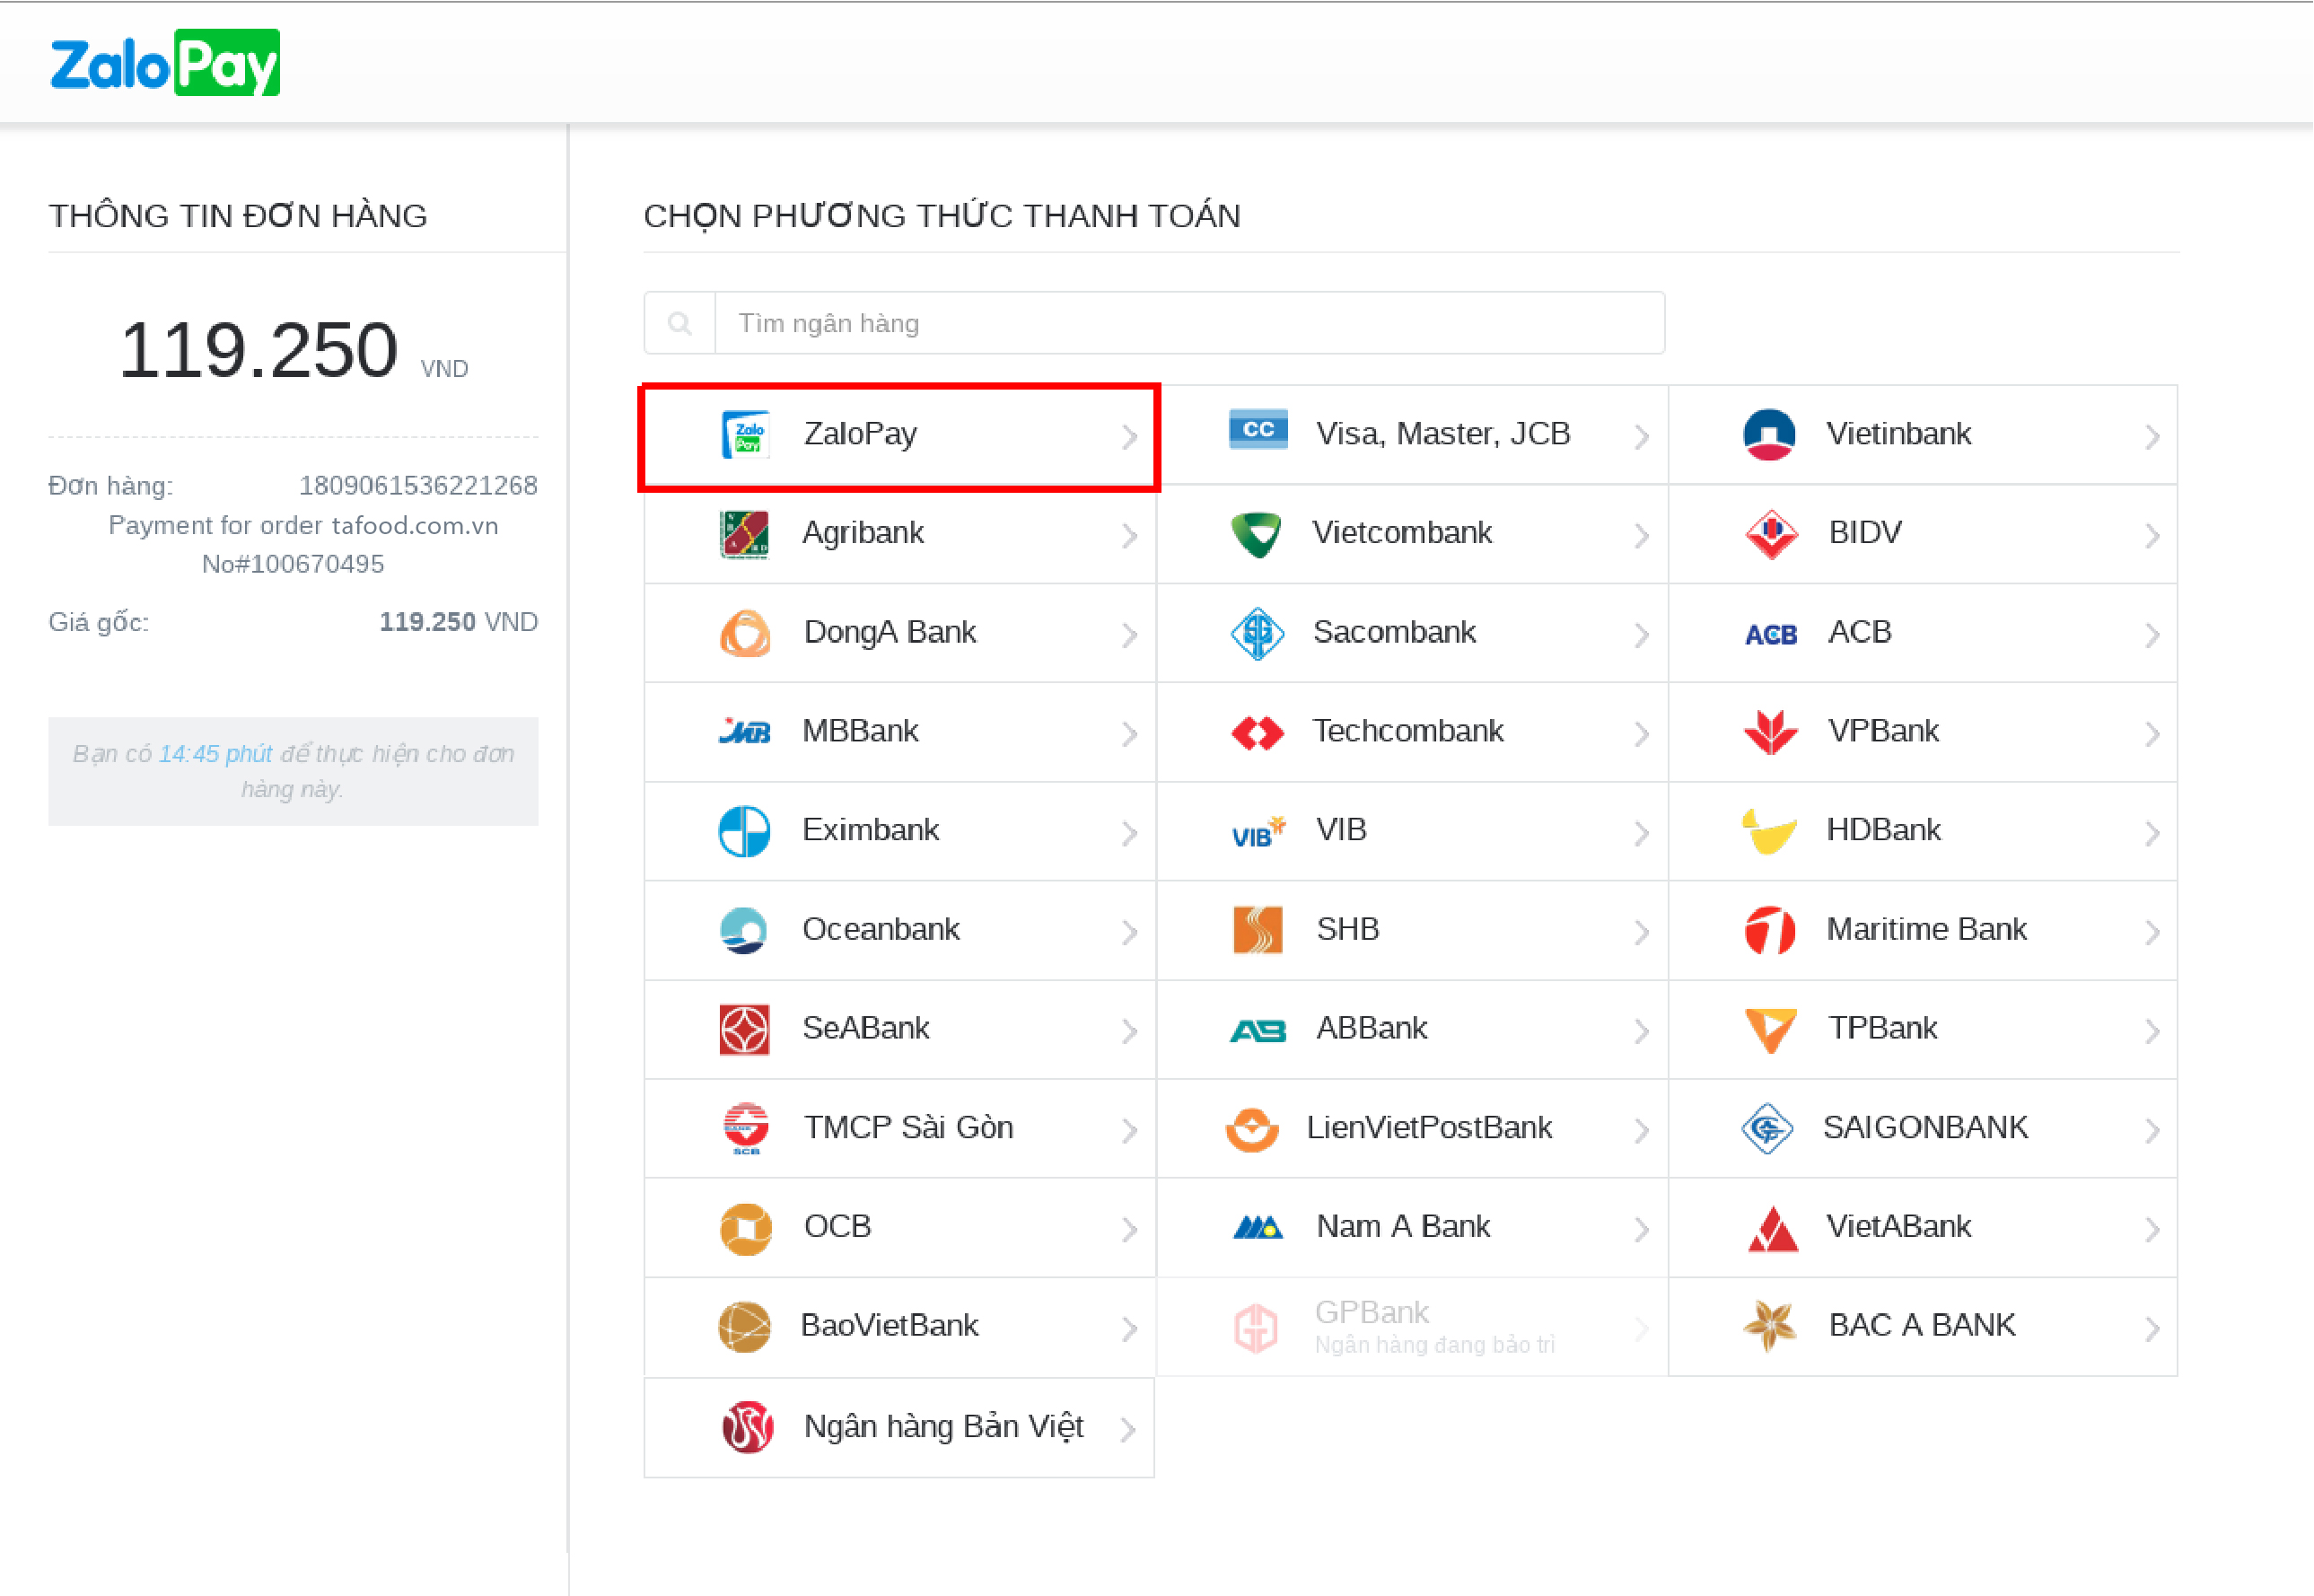Select BaoVietBank payment option
The height and width of the screenshot is (1596, 2314).
[x=900, y=1327]
